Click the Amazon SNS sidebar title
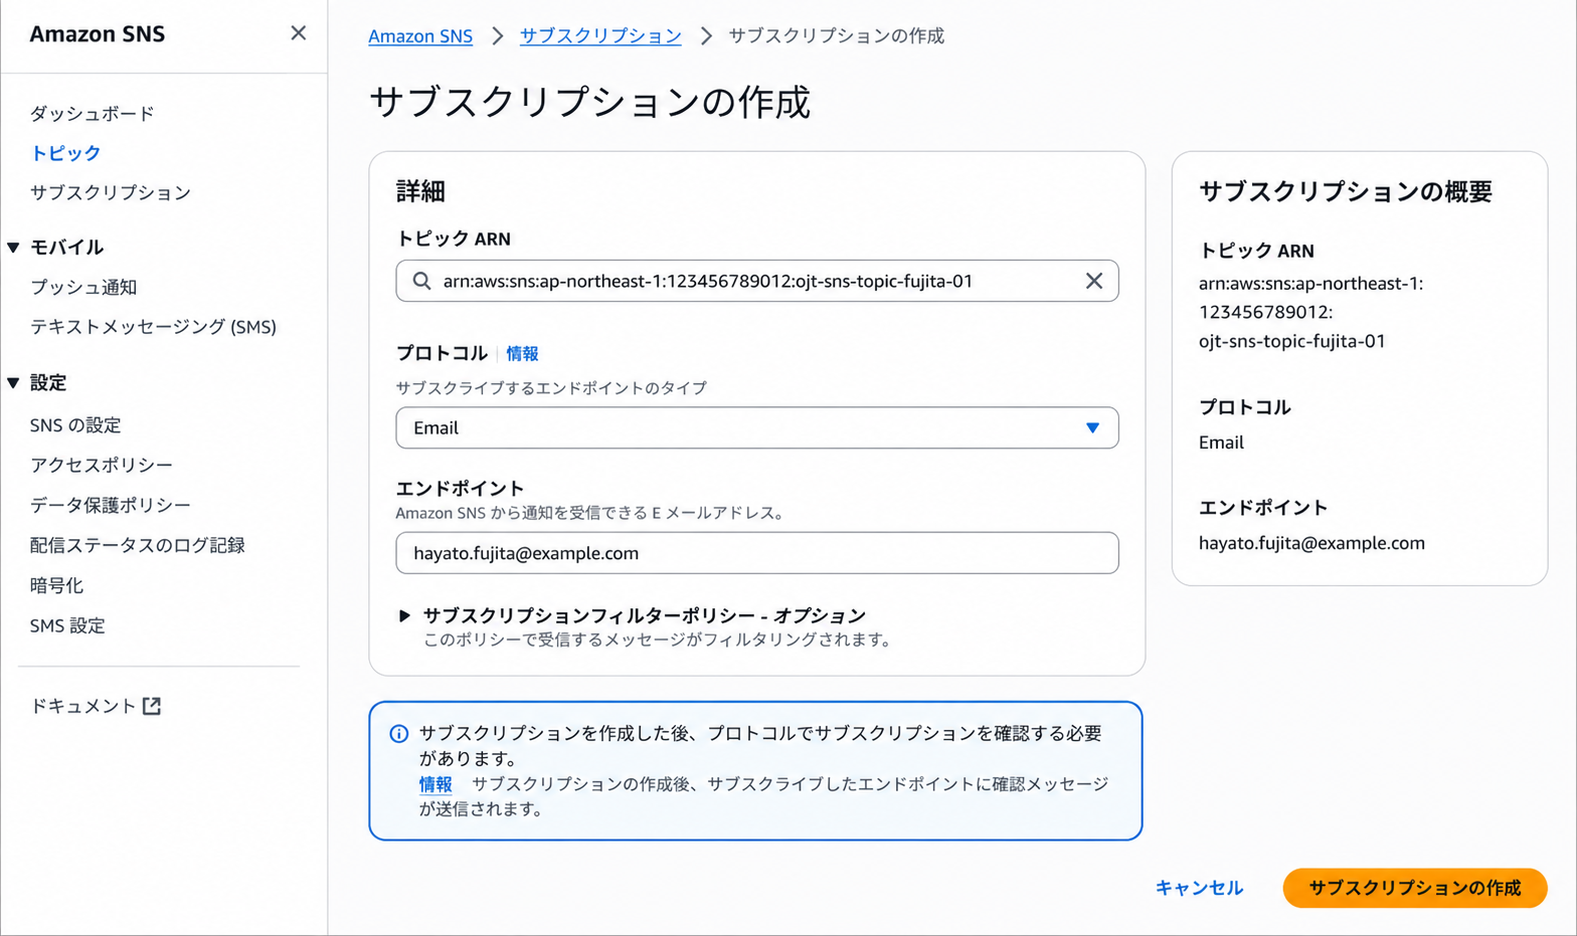This screenshot has width=1577, height=936. click(x=97, y=34)
